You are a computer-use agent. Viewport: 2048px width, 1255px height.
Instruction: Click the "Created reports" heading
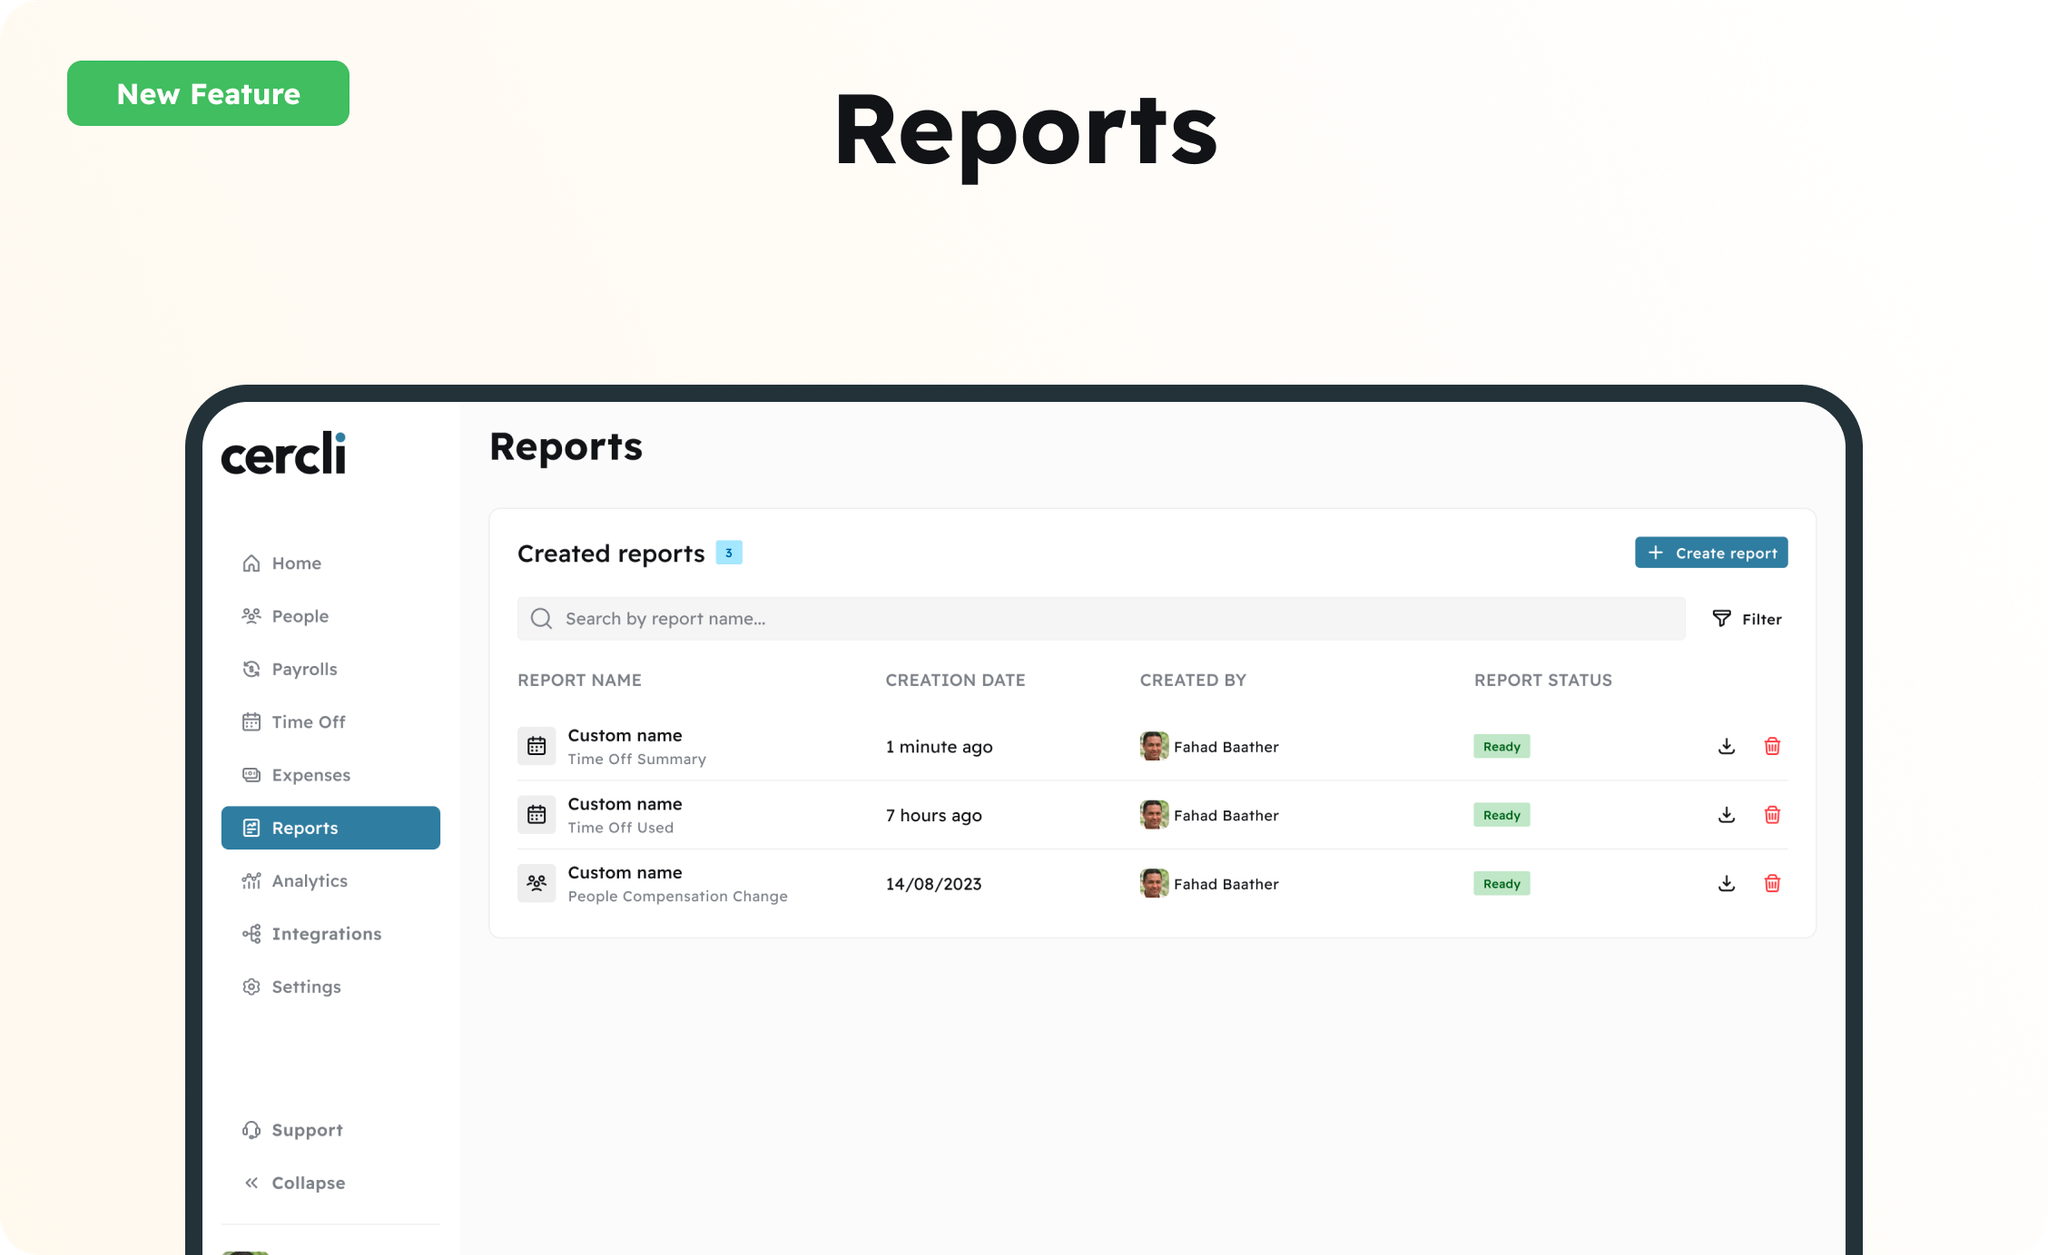coord(611,553)
